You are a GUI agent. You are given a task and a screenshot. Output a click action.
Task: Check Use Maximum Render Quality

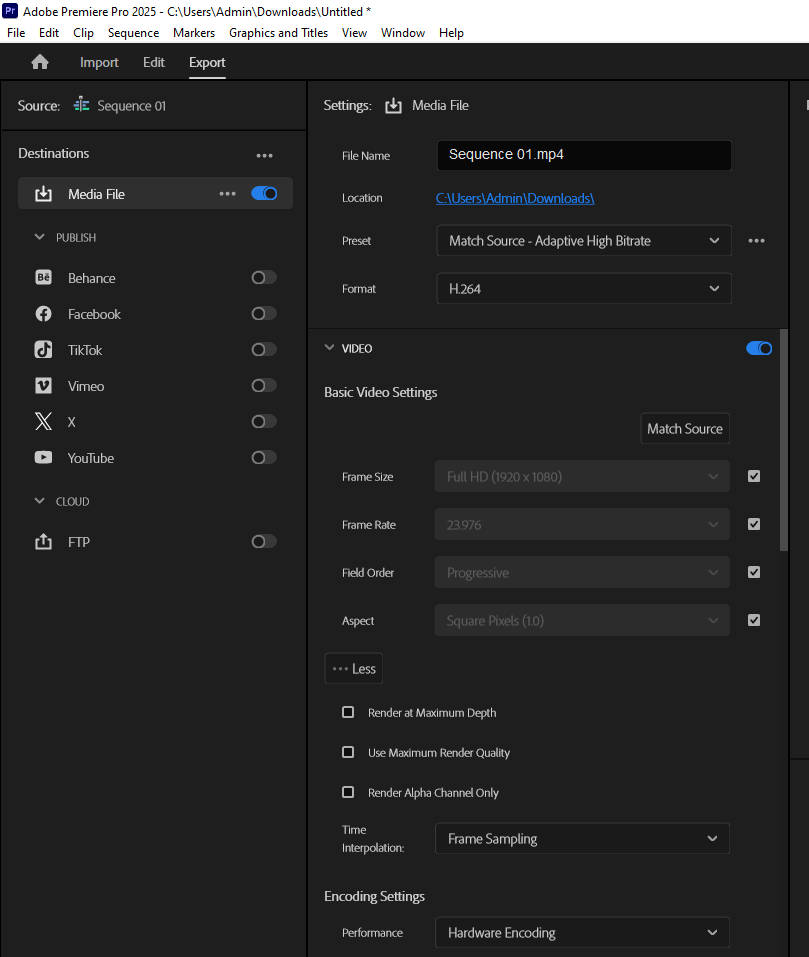(348, 753)
